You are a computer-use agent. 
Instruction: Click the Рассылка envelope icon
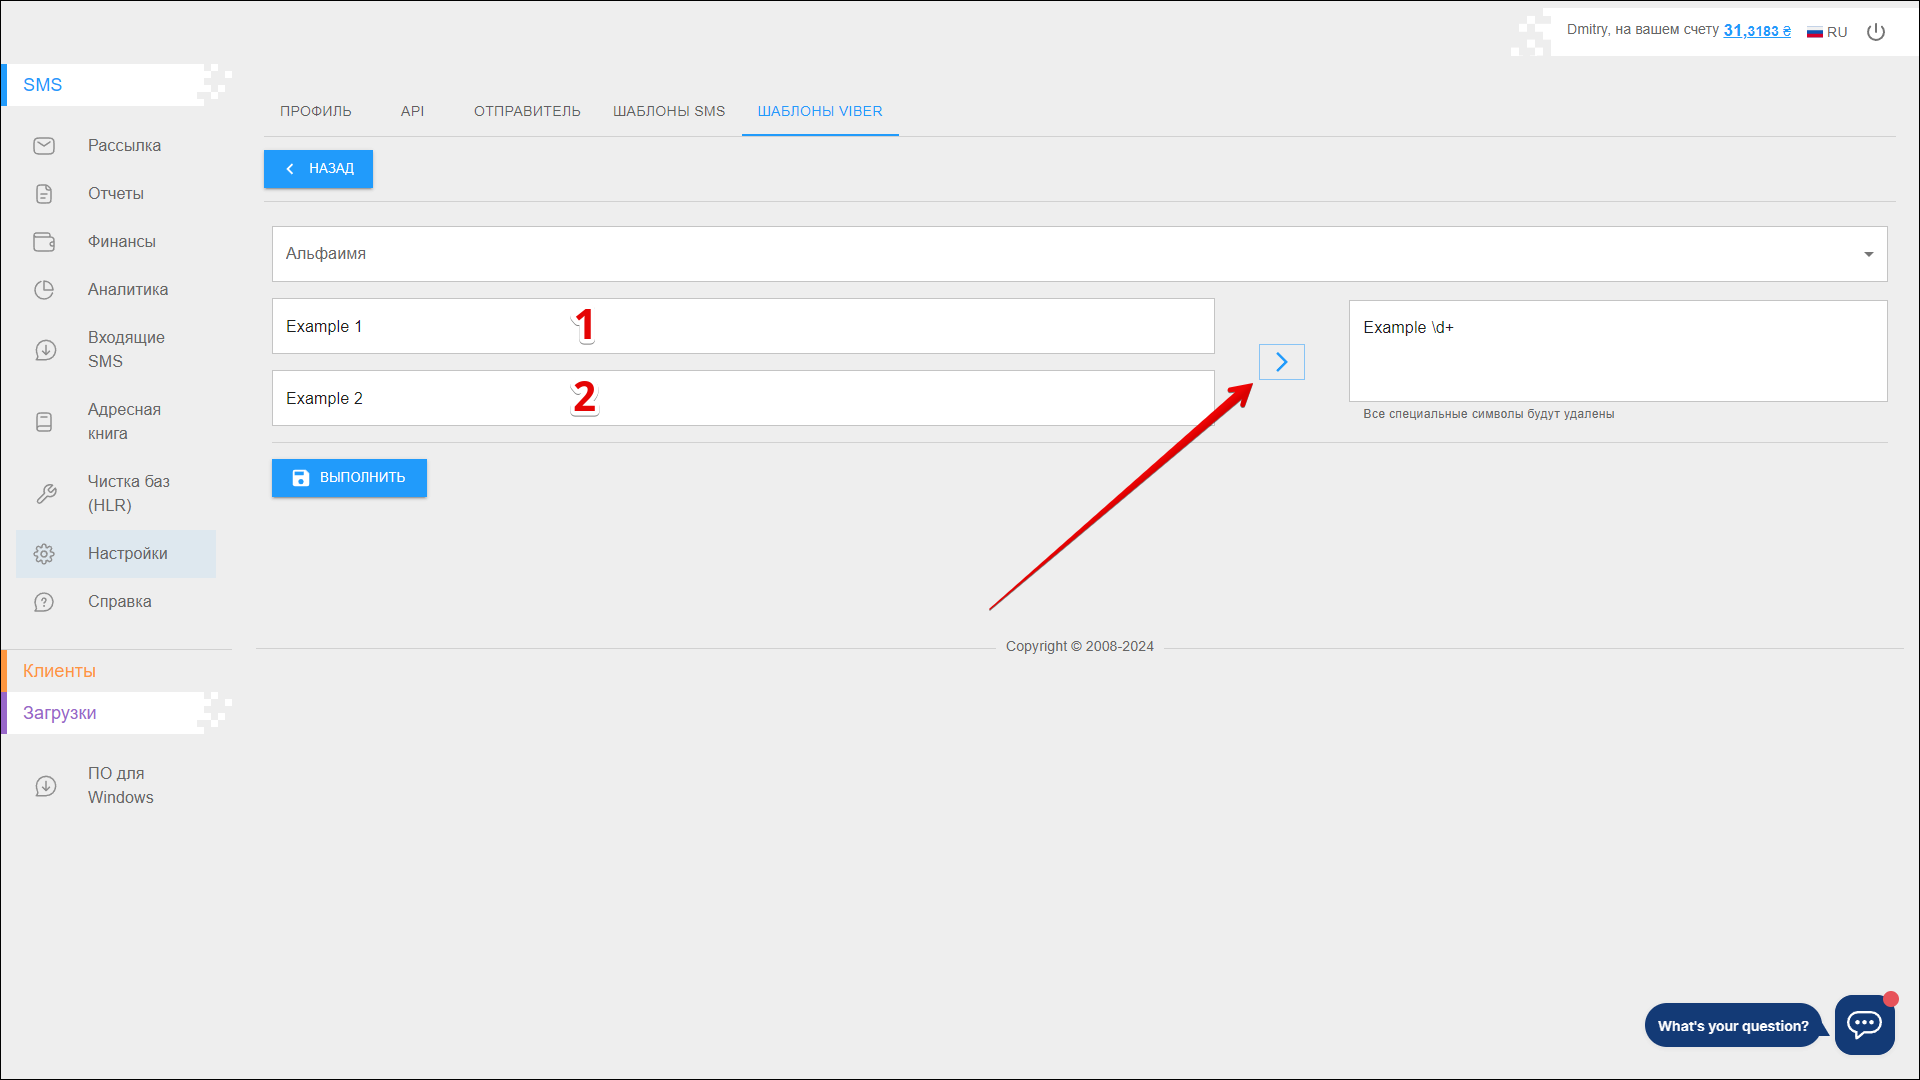[44, 146]
